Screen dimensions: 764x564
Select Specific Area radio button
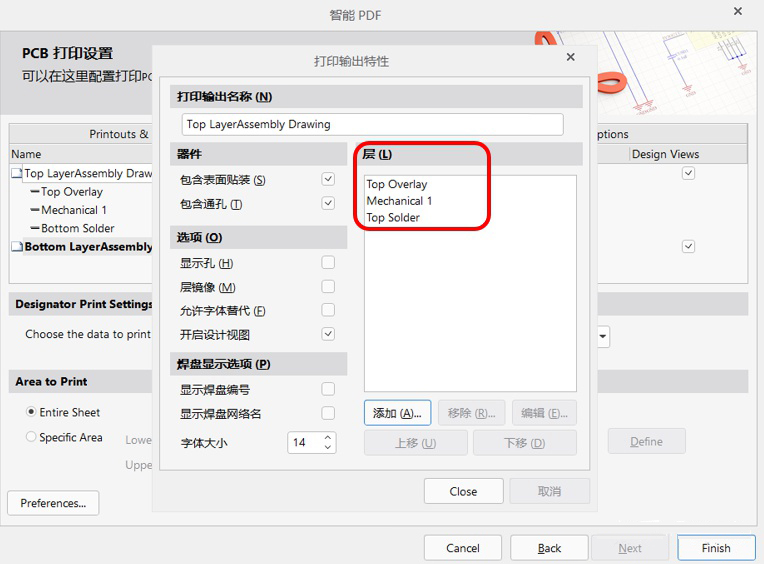tap(31, 437)
